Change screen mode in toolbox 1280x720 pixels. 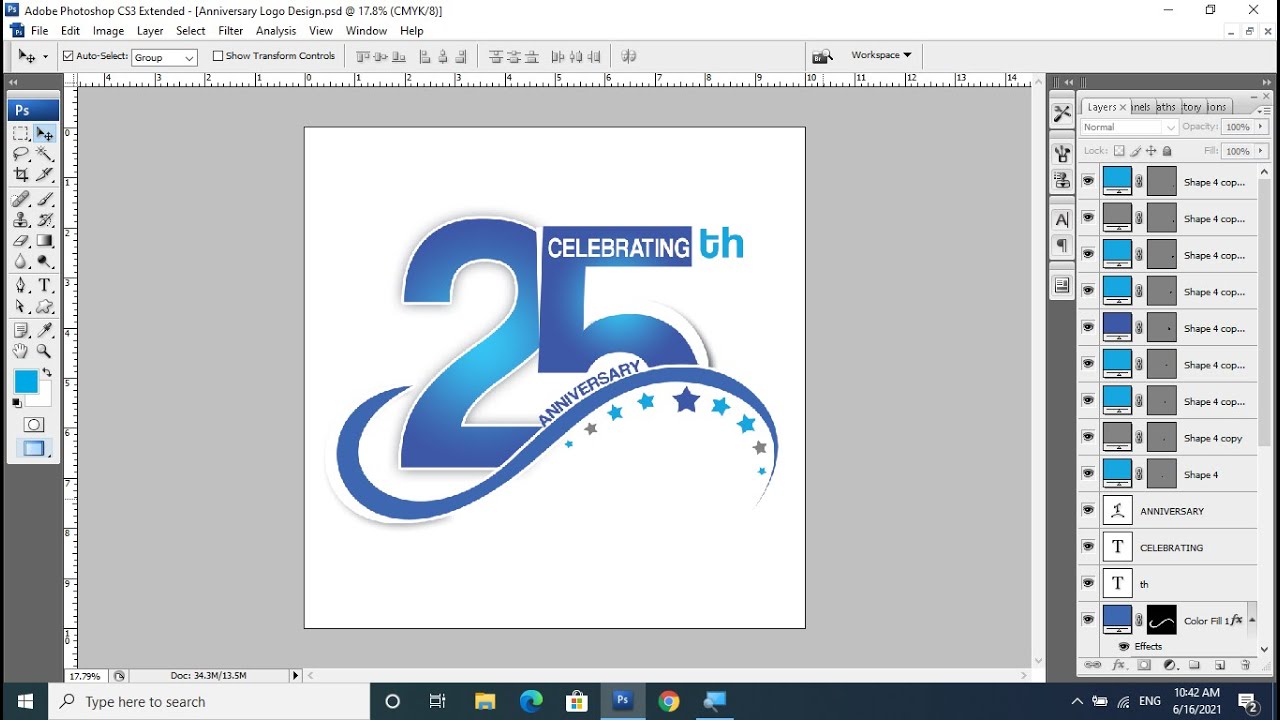(34, 449)
